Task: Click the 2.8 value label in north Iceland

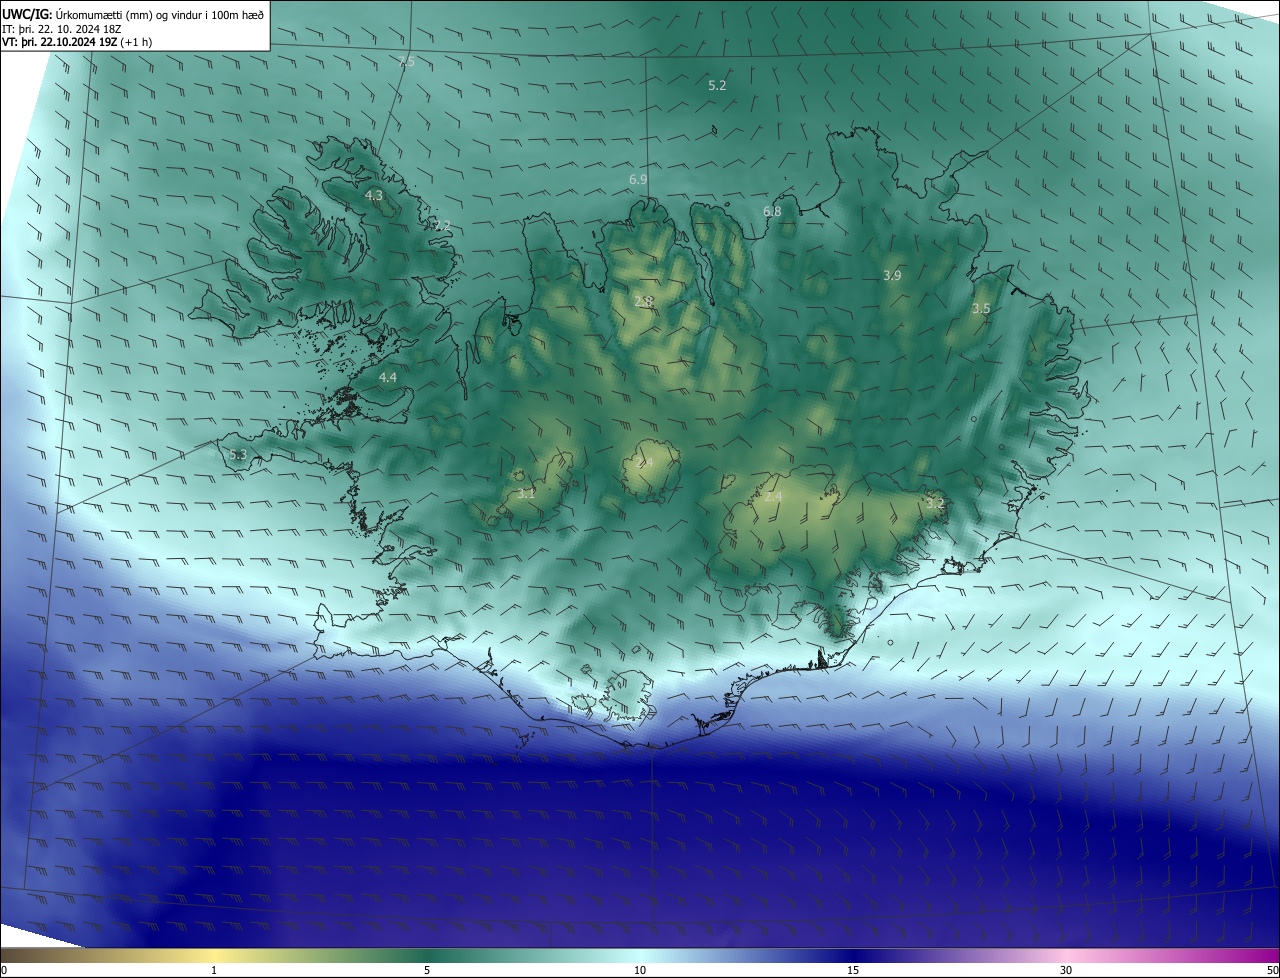Action: click(x=644, y=301)
